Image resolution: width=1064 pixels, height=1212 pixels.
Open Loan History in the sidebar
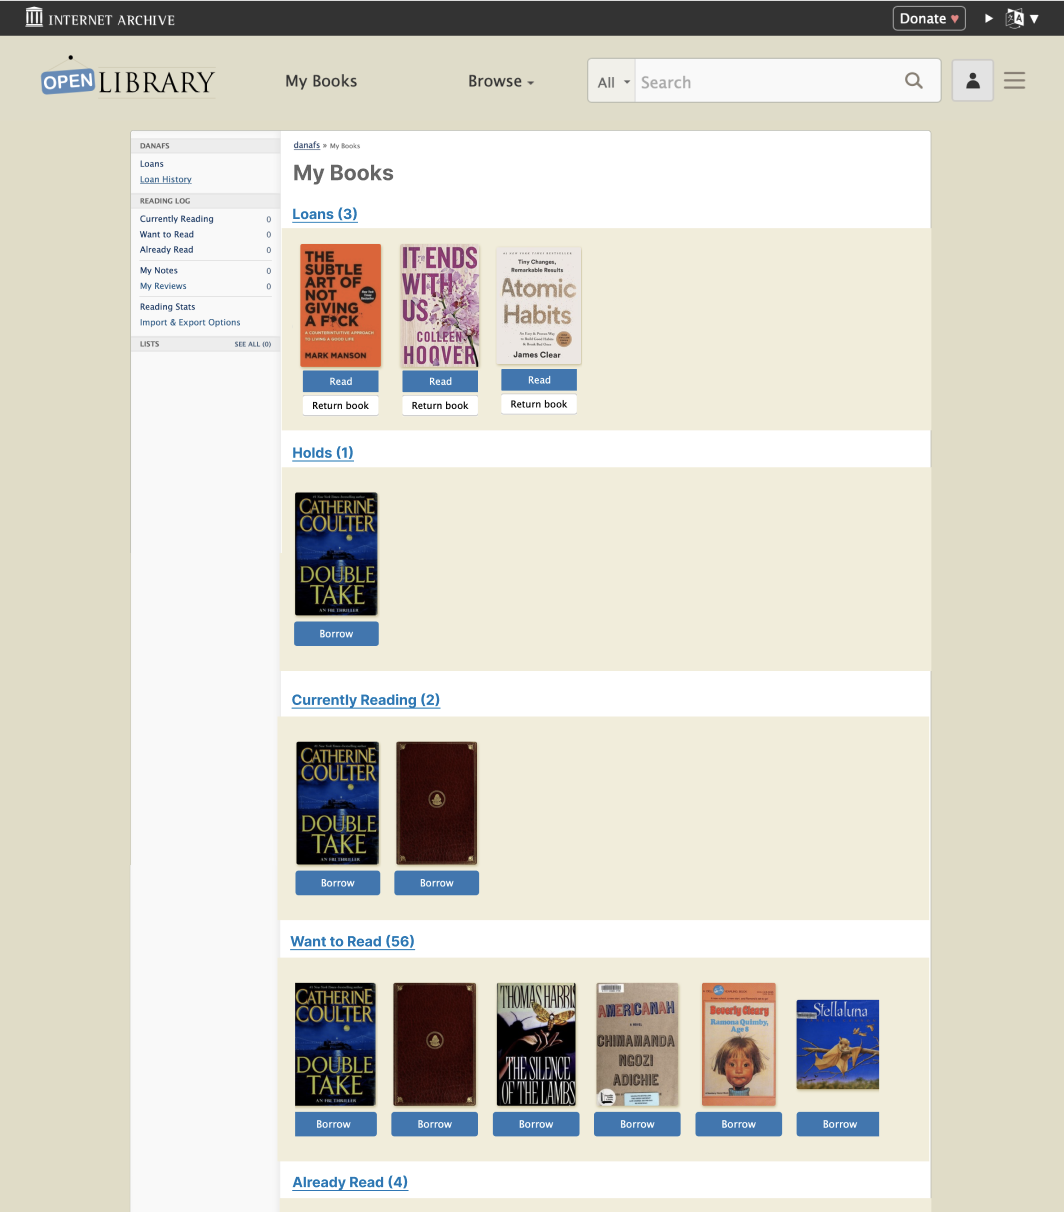pos(166,179)
